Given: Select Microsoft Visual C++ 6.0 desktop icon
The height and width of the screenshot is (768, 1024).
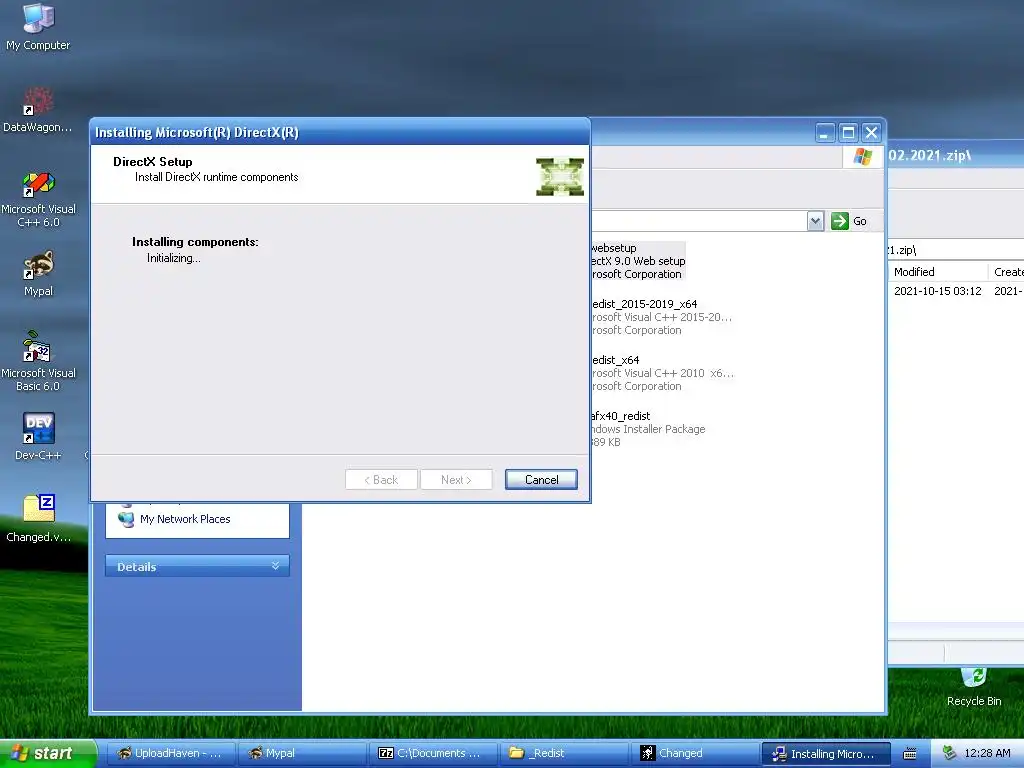Looking at the screenshot, I should [38, 200].
